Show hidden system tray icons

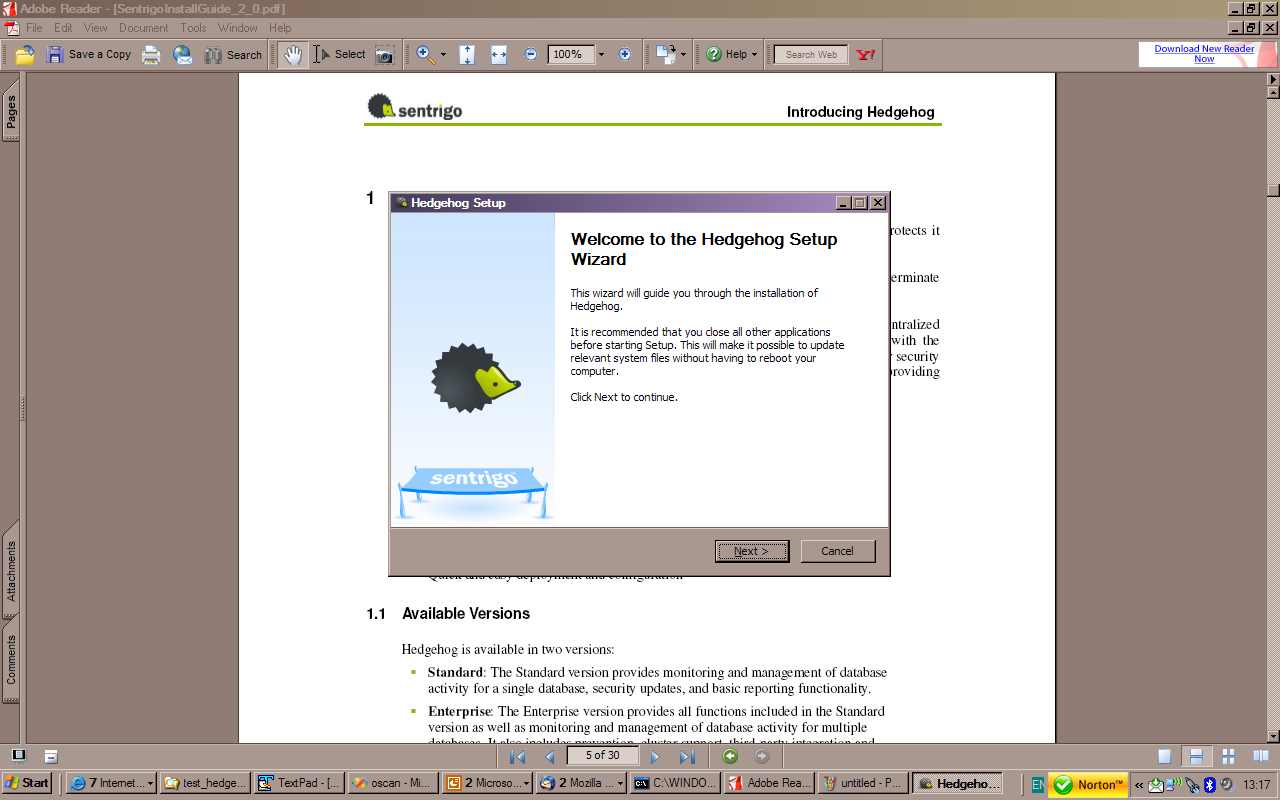tap(1139, 785)
